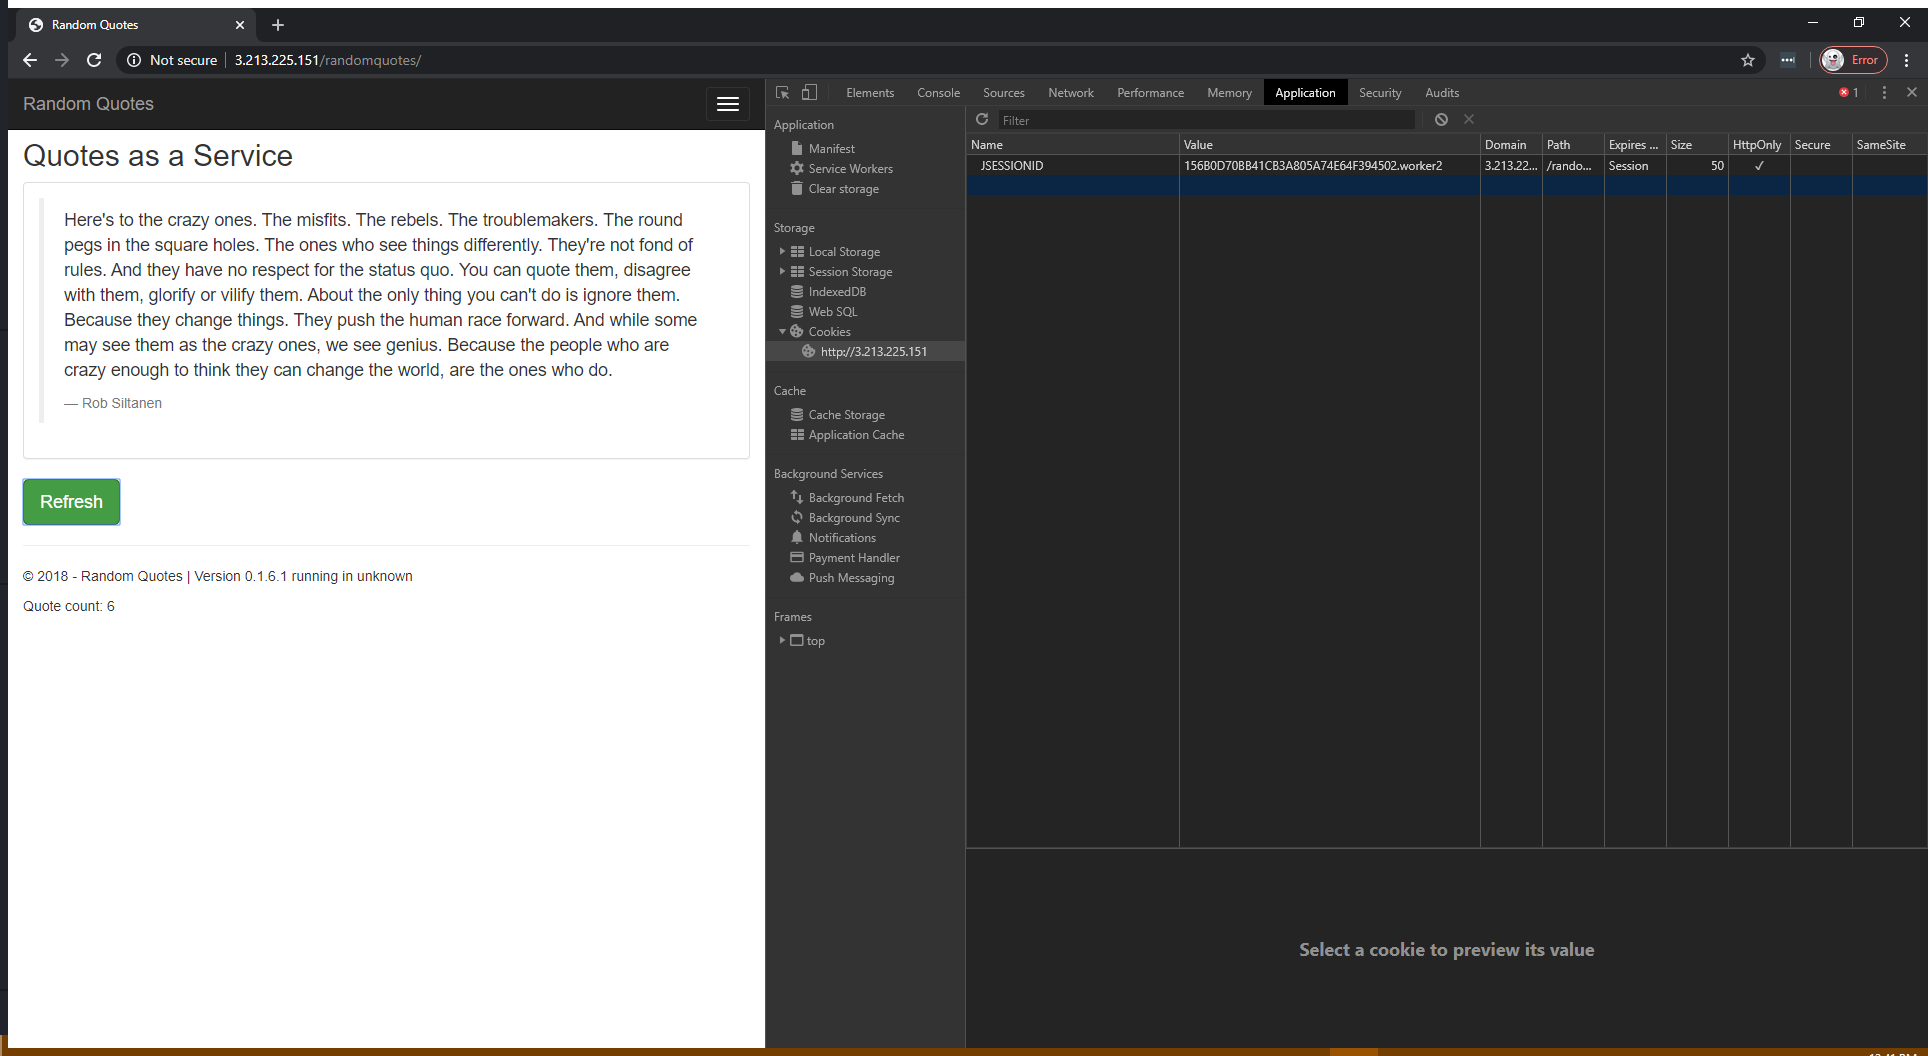Switch to the Console tab

[937, 92]
